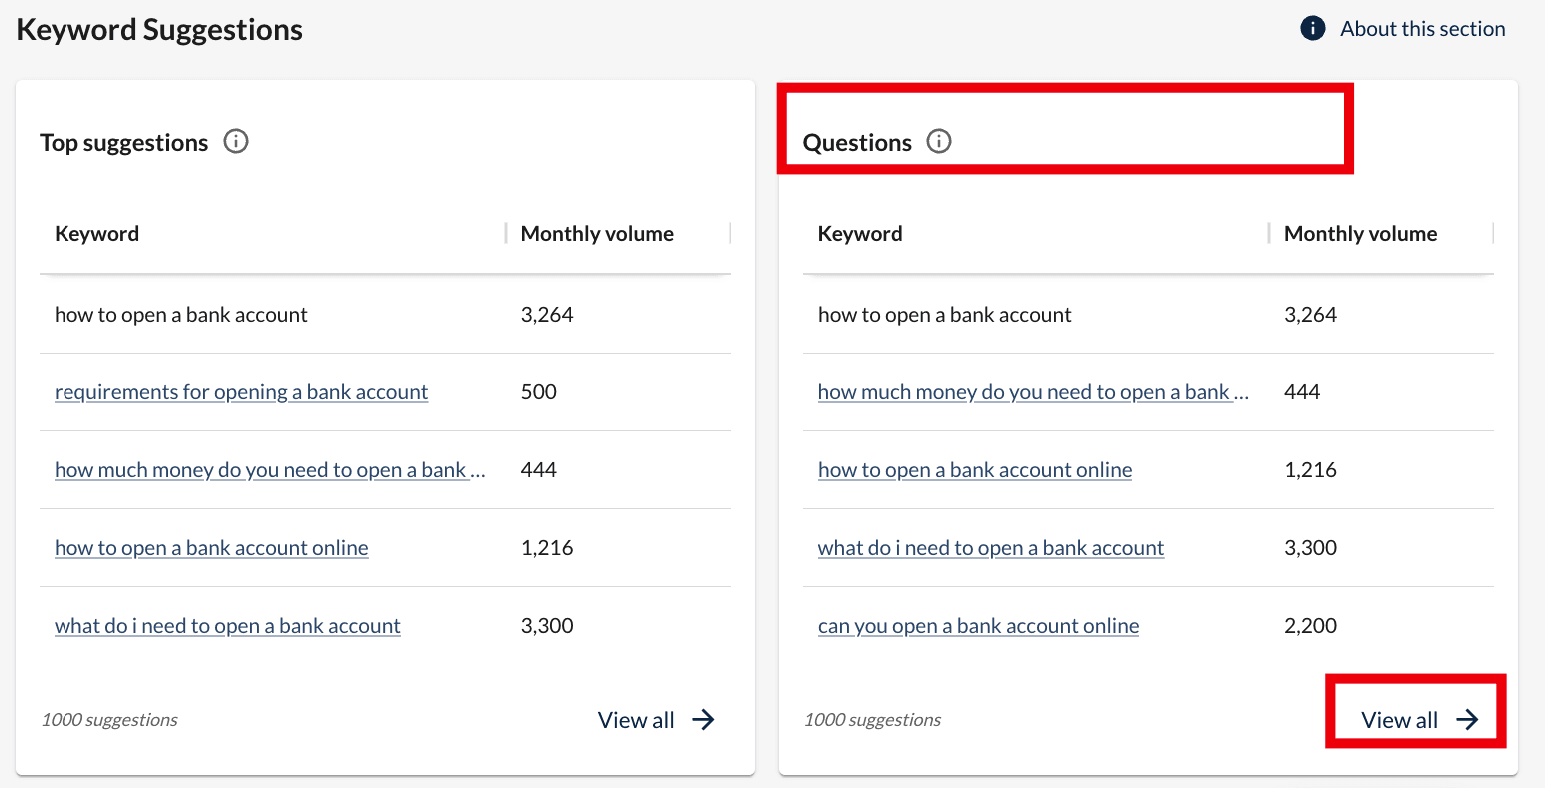
Task: Select 'how to open a bank account online' in Questions
Action: click(x=974, y=470)
